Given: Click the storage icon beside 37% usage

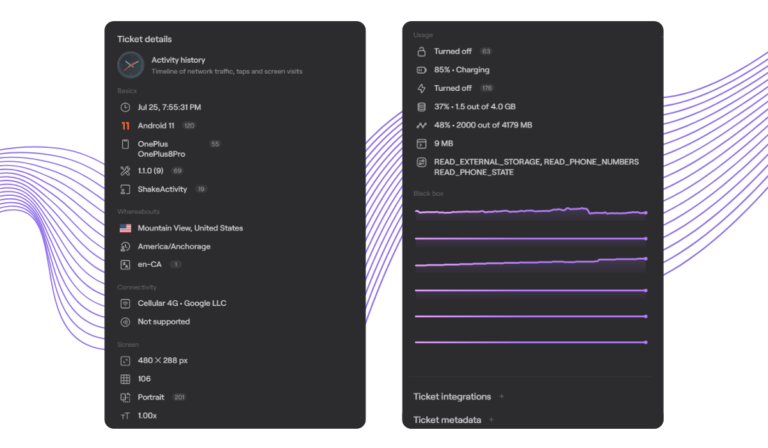Looking at the screenshot, I should [x=421, y=107].
